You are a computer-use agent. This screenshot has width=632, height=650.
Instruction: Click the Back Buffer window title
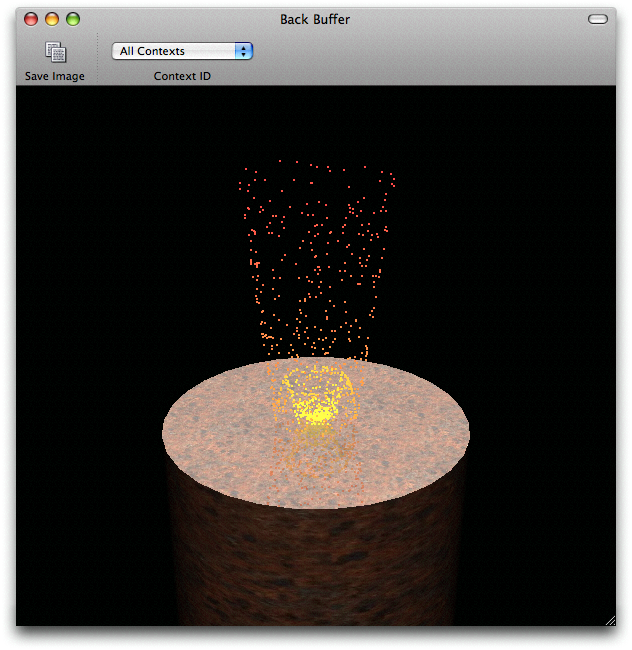315,19
